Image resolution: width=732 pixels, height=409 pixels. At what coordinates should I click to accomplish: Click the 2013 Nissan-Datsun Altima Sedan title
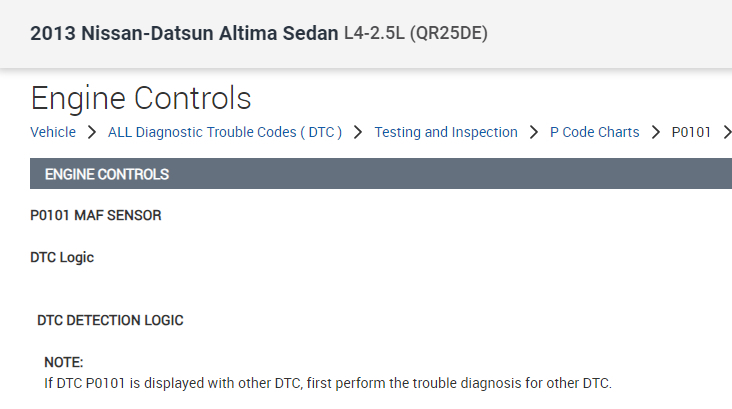coord(184,34)
